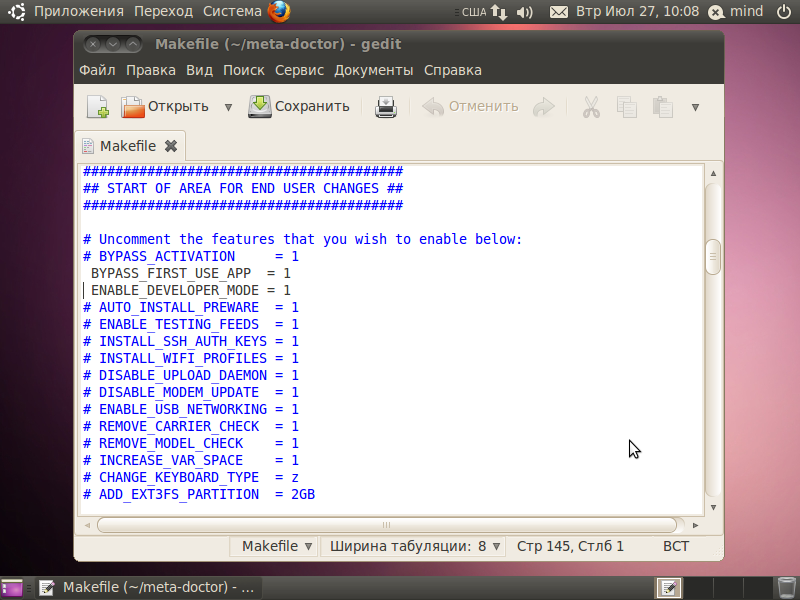Click the Отменить undo button
This screenshot has height=600, width=800.
point(471,106)
